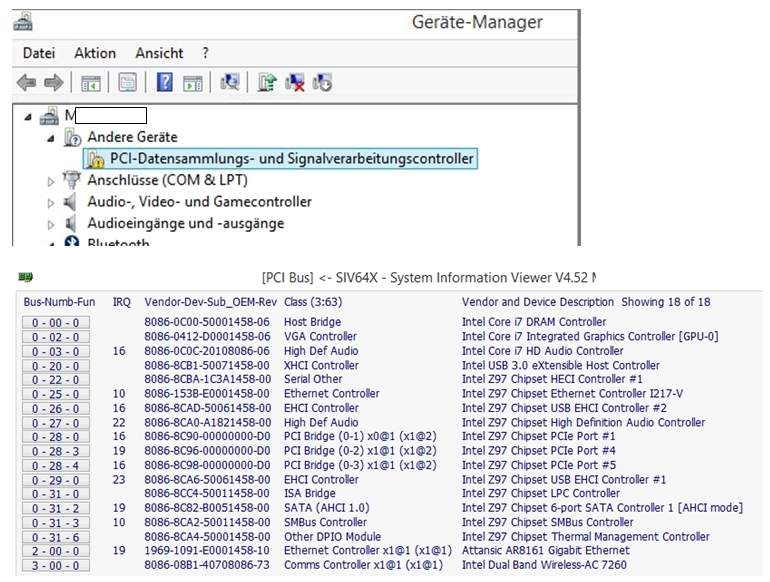Open the Datei menu
The width and height of the screenshot is (770, 582).
click(x=39, y=53)
